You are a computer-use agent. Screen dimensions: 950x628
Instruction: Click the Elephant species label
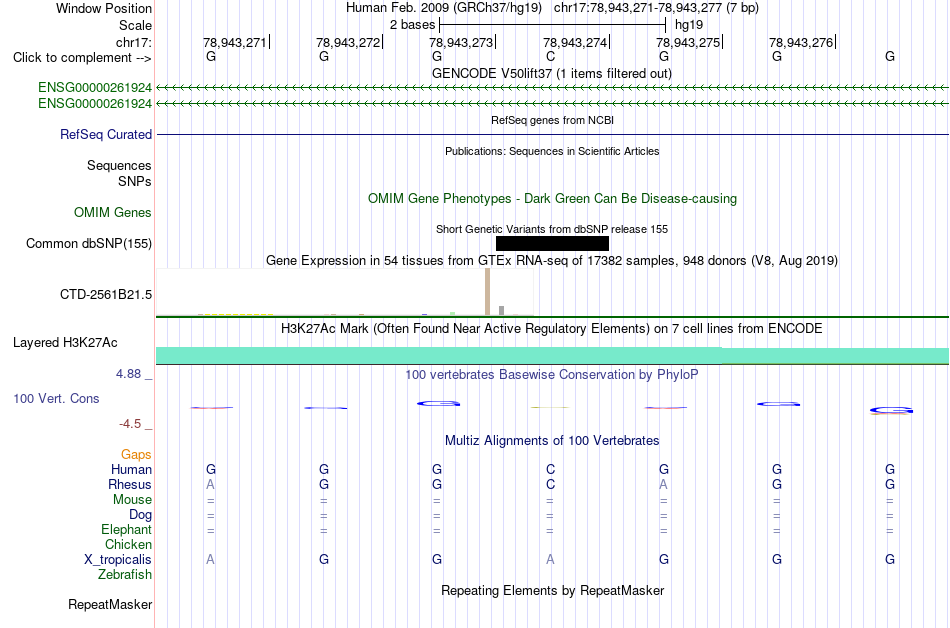point(126,529)
